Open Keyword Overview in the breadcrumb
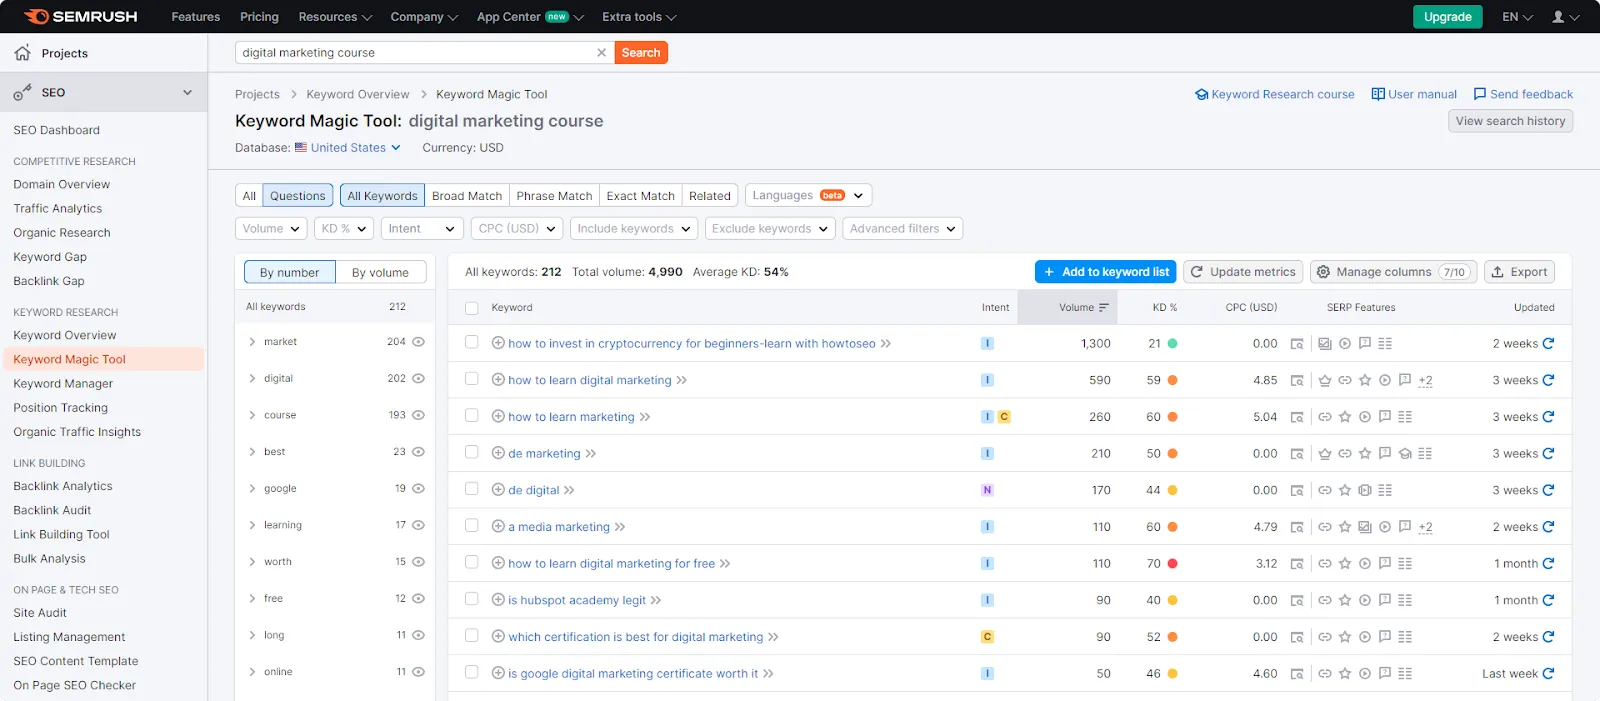Image resolution: width=1600 pixels, height=701 pixels. [x=358, y=94]
